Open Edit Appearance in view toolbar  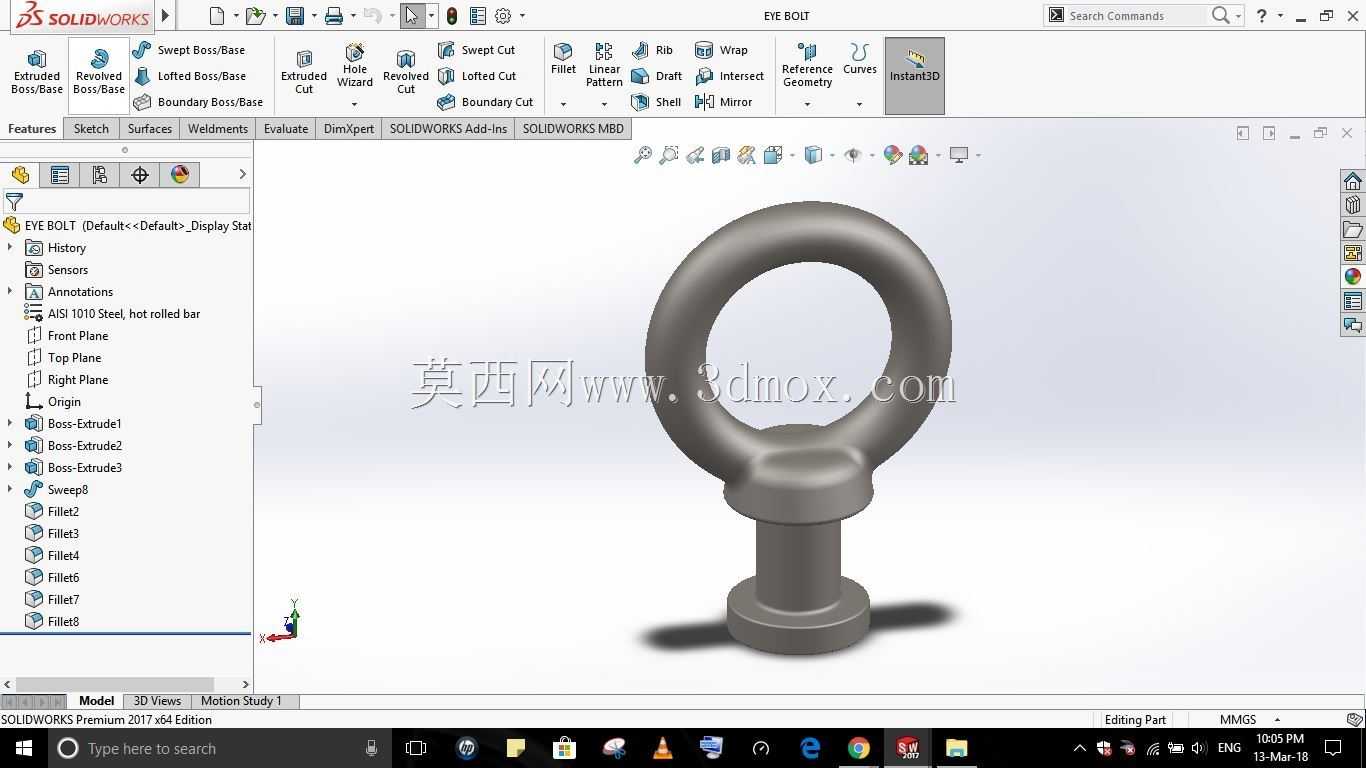(893, 155)
